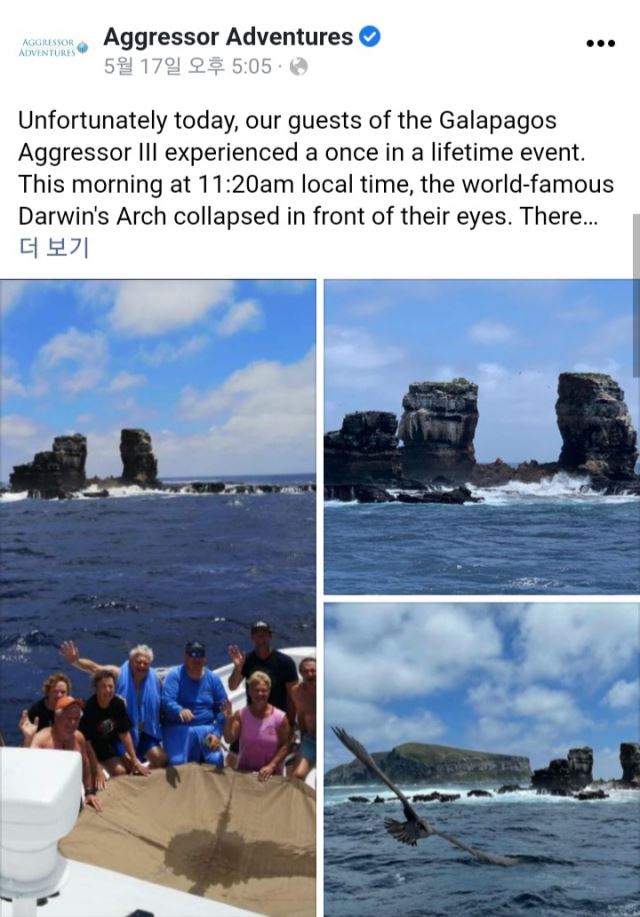The height and width of the screenshot is (917, 640).
Task: Click the scrollbar on the right edge
Action: point(636,295)
